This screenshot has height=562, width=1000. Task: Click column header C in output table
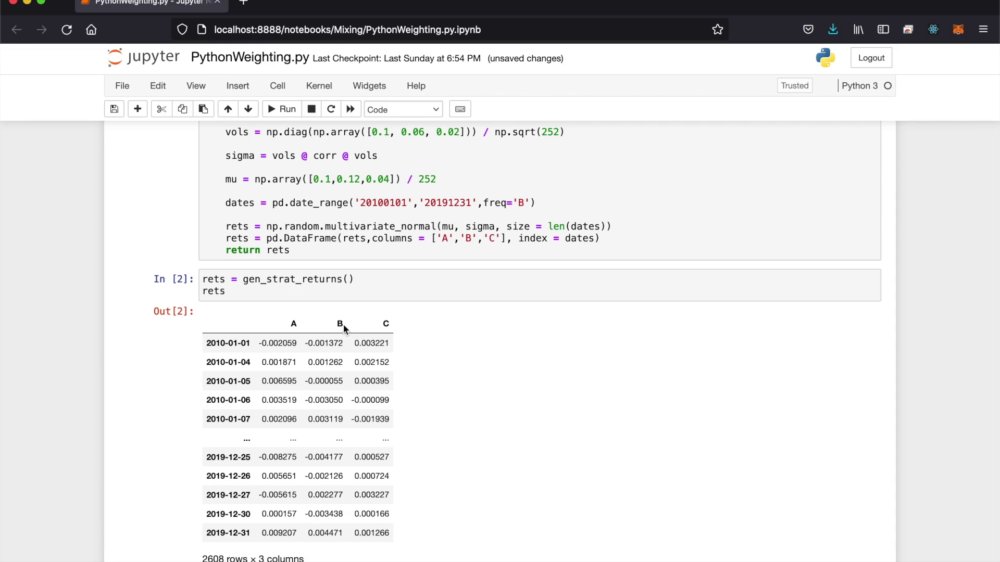click(x=386, y=323)
